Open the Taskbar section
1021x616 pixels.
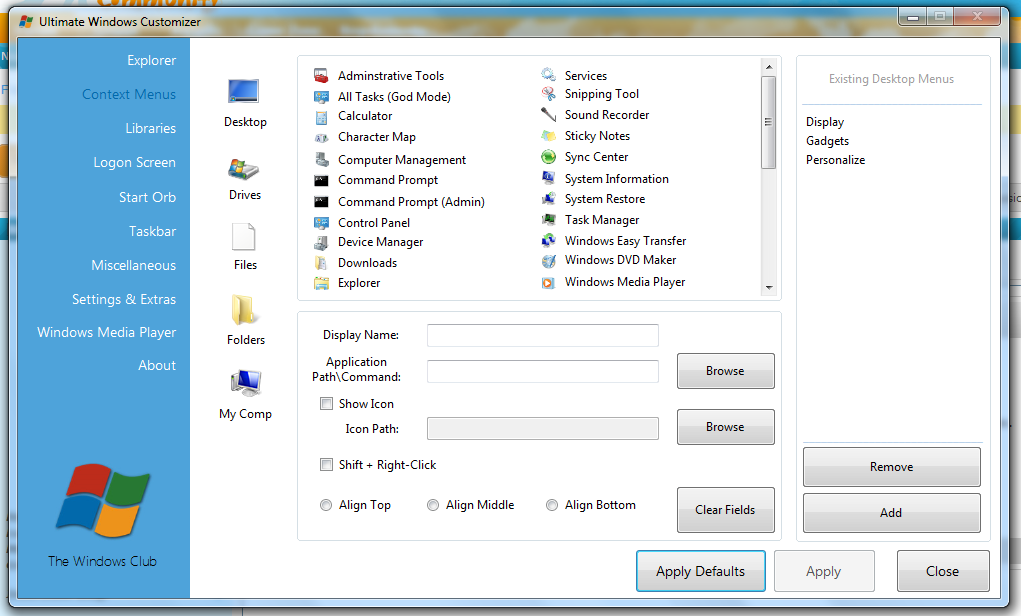152,231
